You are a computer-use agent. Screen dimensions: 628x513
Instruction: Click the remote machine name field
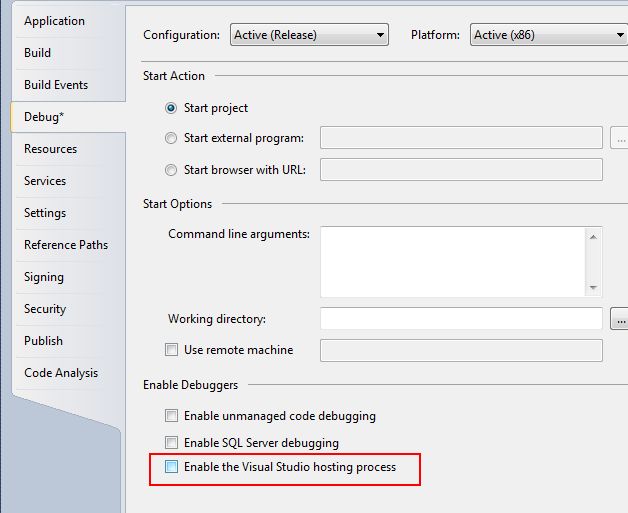[x=461, y=350]
